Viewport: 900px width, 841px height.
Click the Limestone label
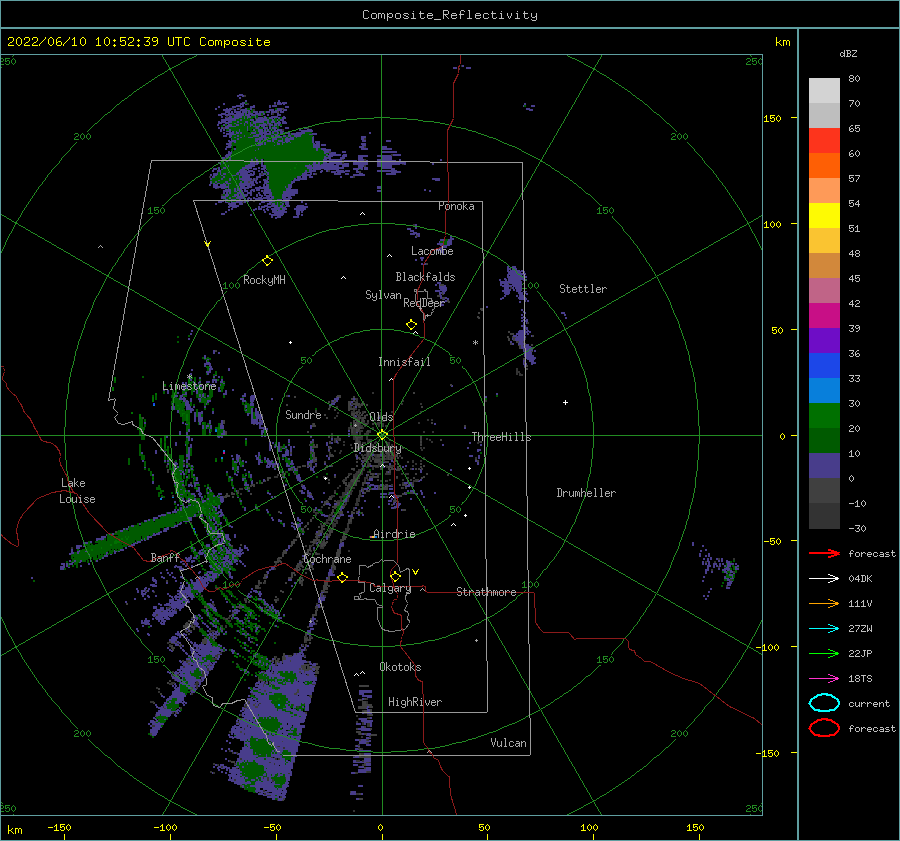click(189, 386)
